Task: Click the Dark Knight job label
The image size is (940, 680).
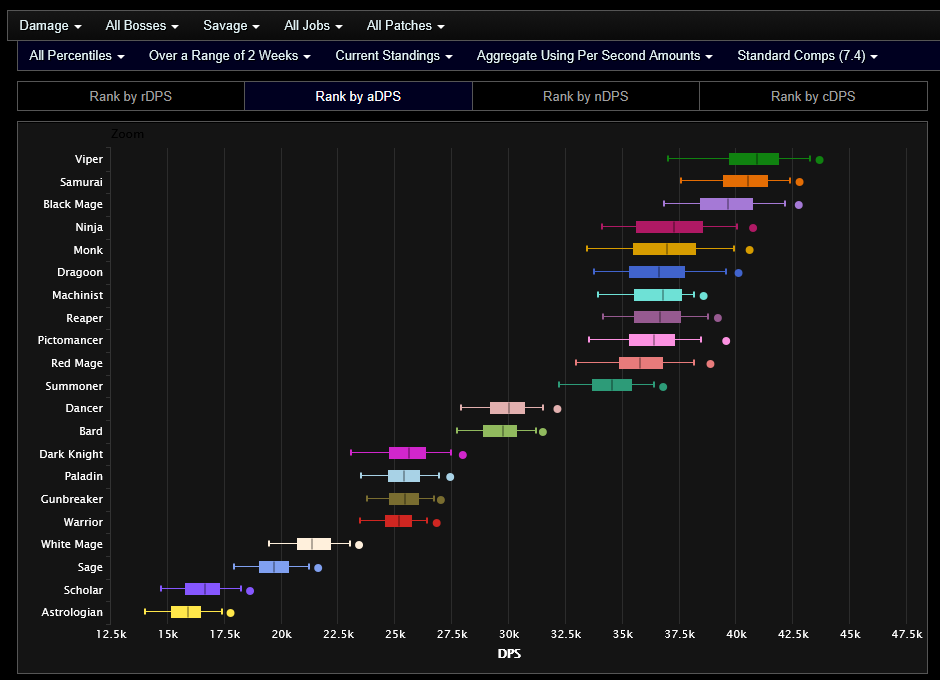Action: coord(71,455)
